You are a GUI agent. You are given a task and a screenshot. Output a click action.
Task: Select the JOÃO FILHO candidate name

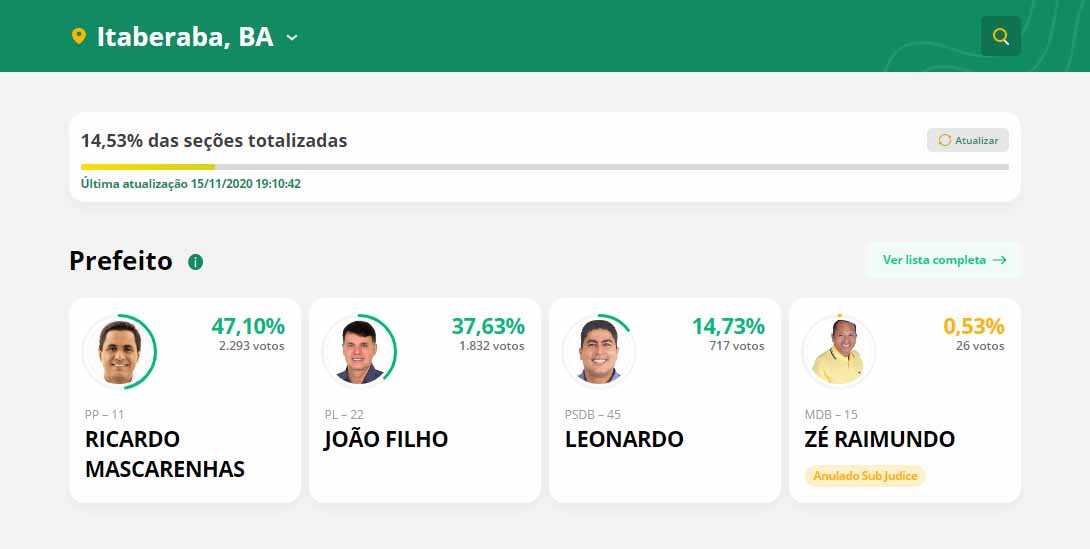pos(386,439)
